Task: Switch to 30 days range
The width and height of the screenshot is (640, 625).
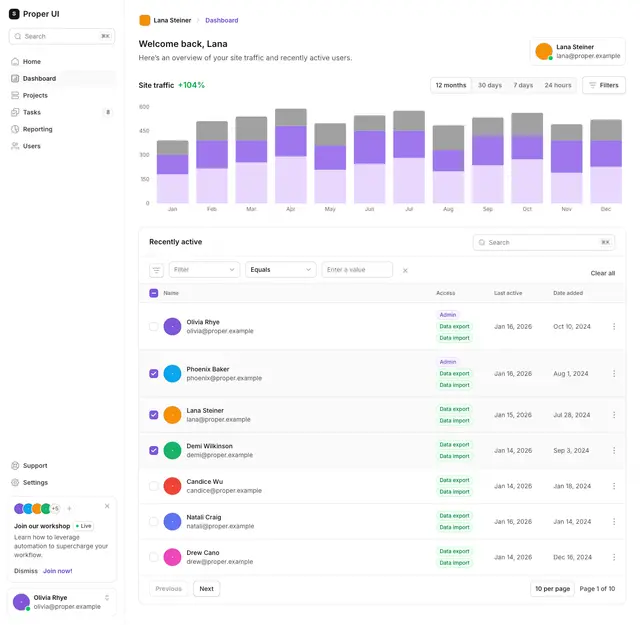Action: pyautogui.click(x=490, y=85)
